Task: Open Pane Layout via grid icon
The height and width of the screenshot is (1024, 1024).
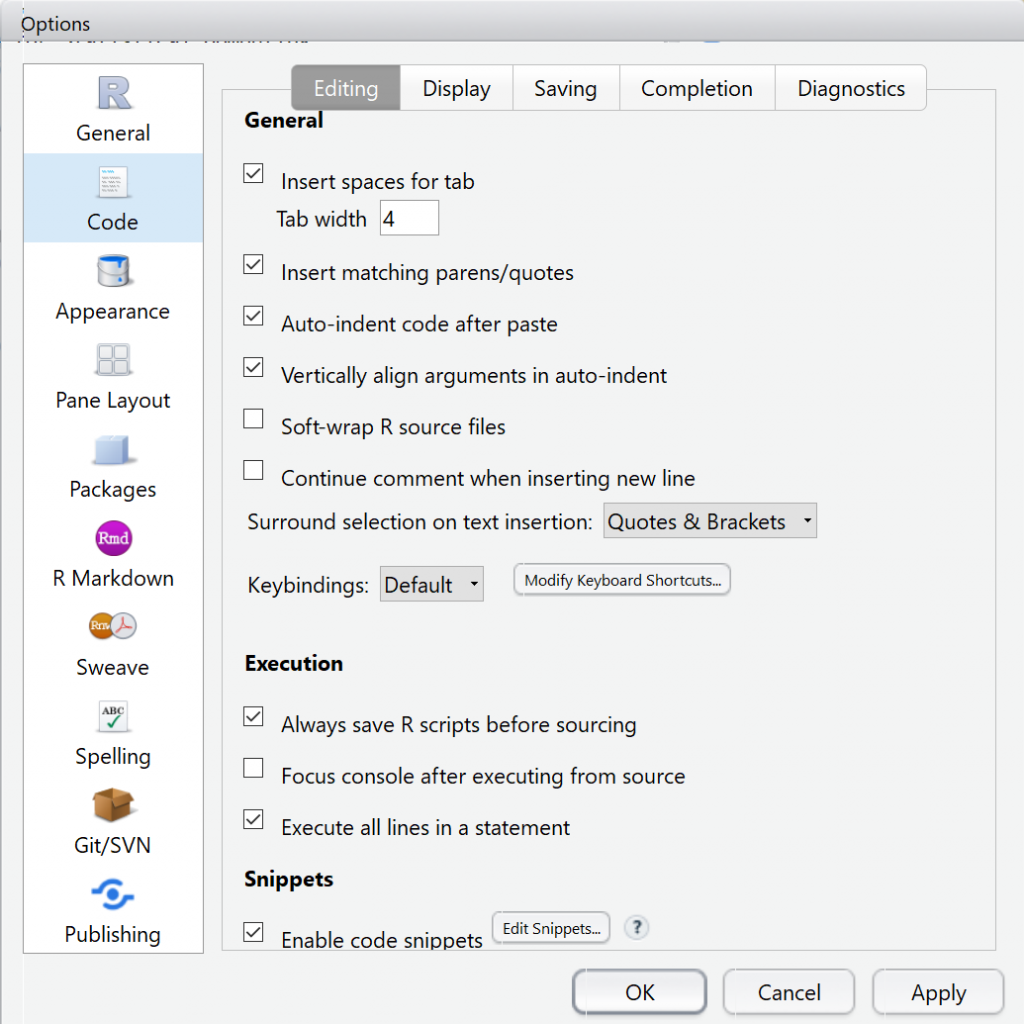Action: 113,359
